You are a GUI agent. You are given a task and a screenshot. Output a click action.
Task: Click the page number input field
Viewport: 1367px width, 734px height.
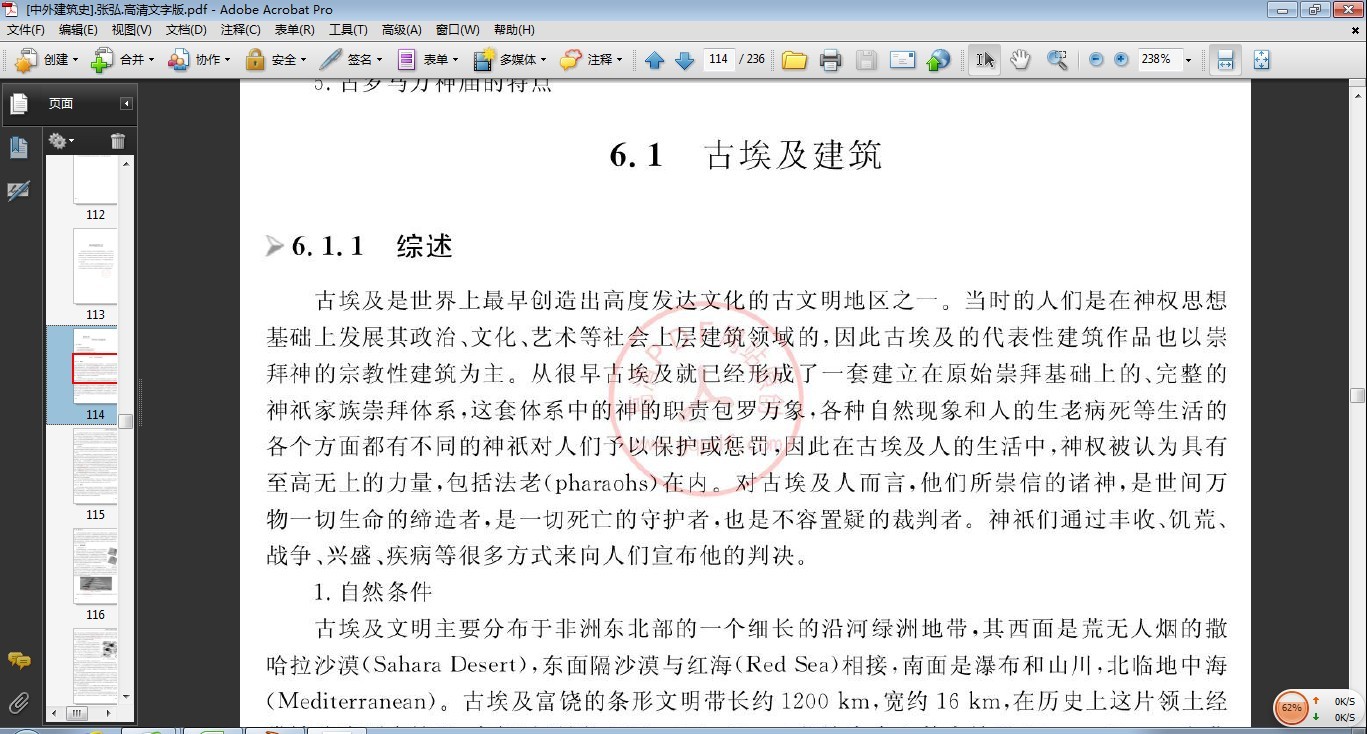point(718,59)
